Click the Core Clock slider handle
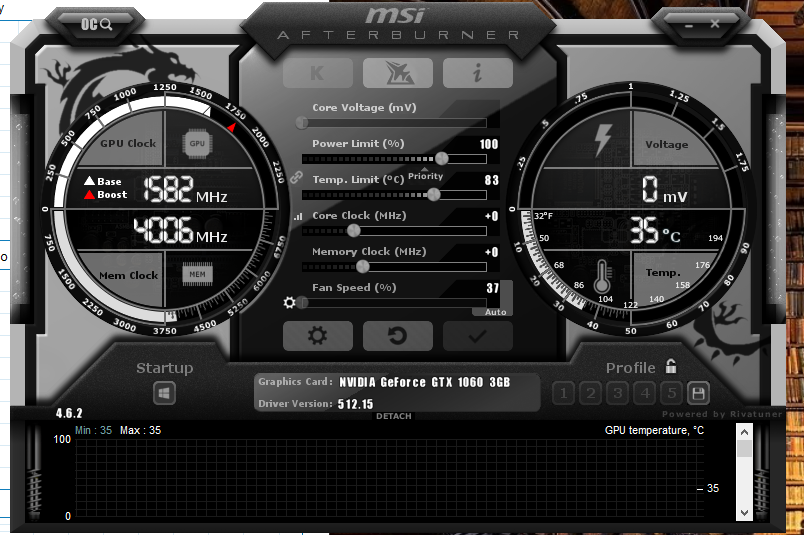 354,231
